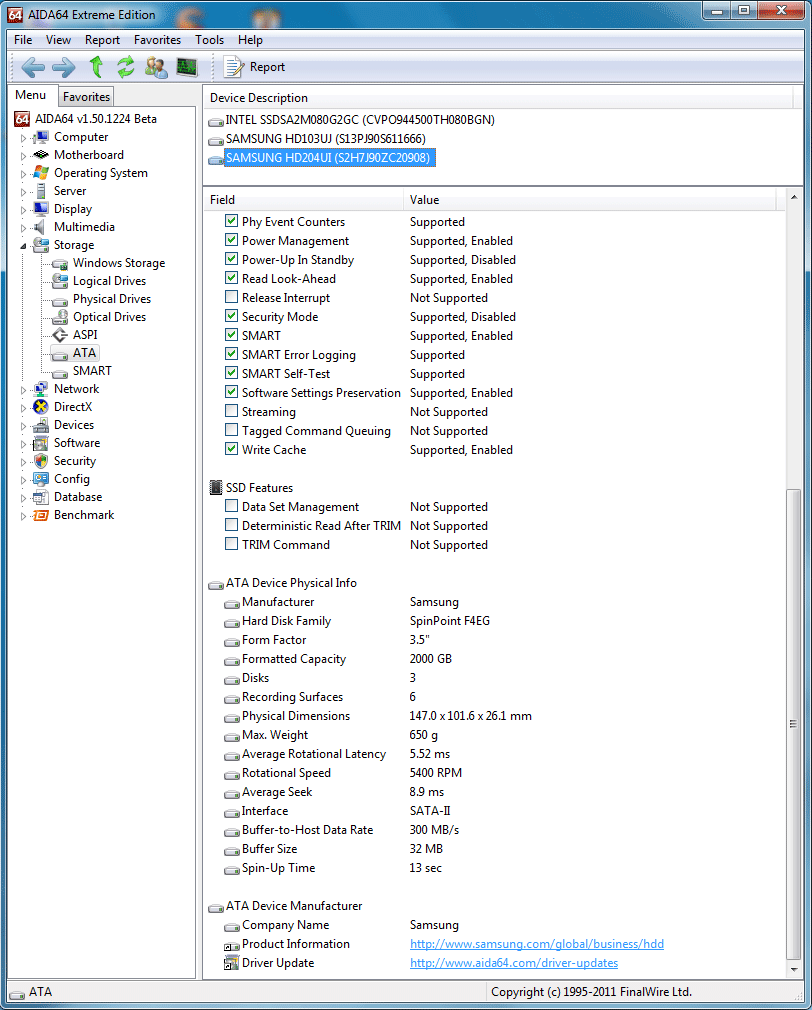
Task: Select Physical Drives in Storage tree
Action: point(112,299)
